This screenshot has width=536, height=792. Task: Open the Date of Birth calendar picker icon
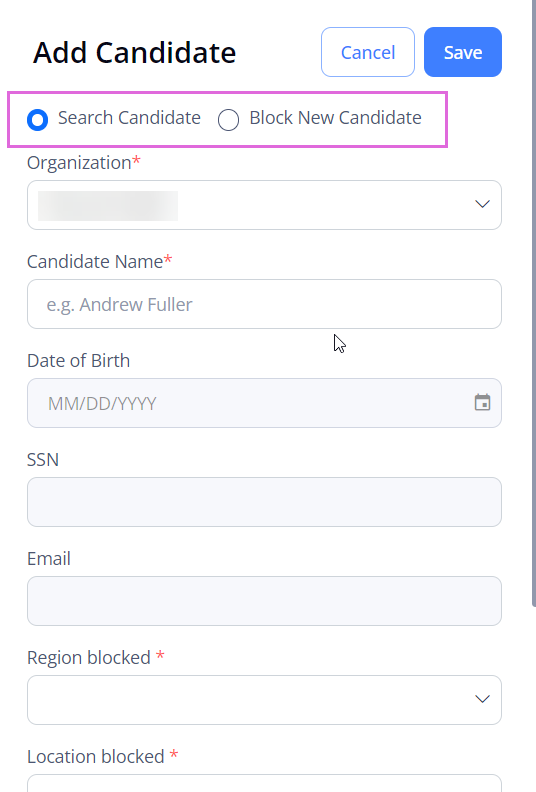point(482,403)
